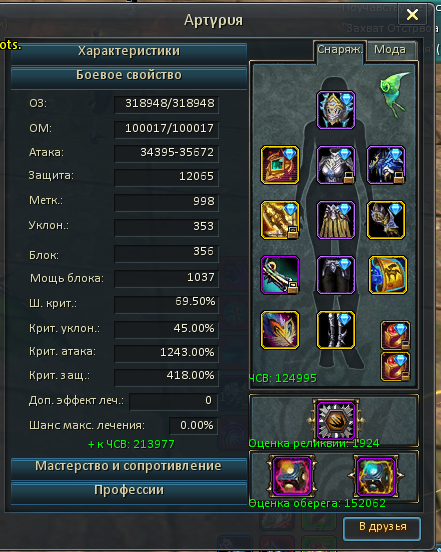Click the feather wings equipment icon

tap(280, 330)
